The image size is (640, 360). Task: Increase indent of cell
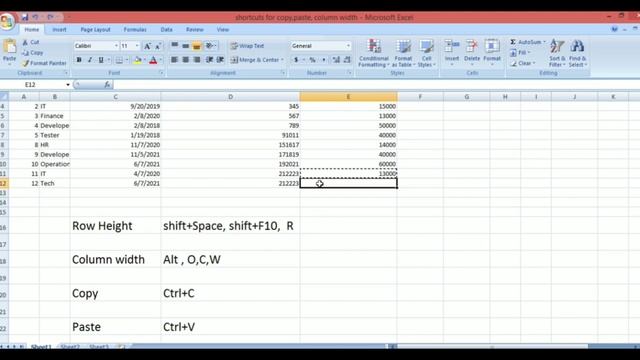coord(220,60)
